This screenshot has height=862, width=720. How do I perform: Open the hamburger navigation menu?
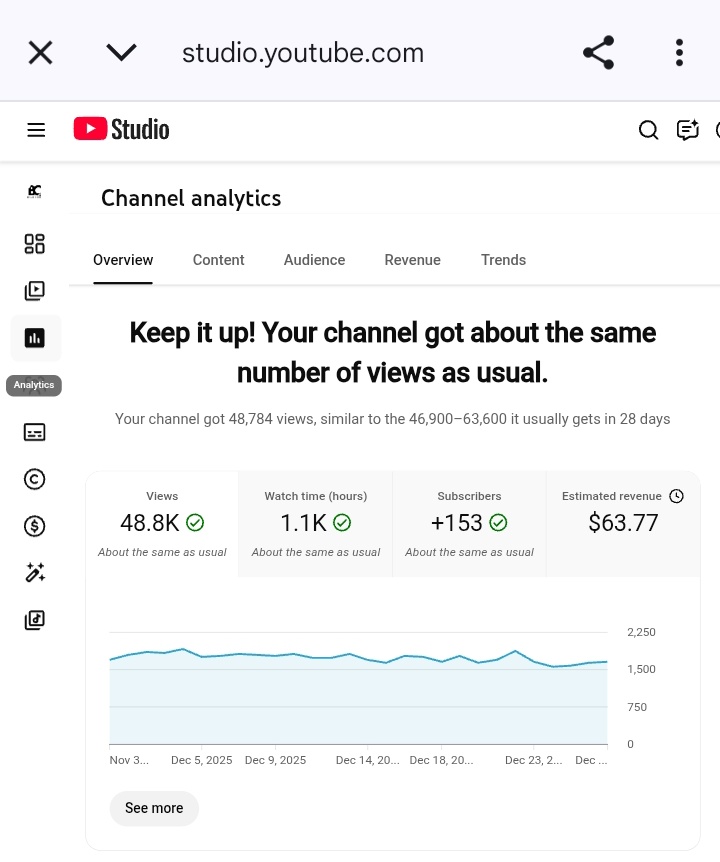tap(36, 130)
